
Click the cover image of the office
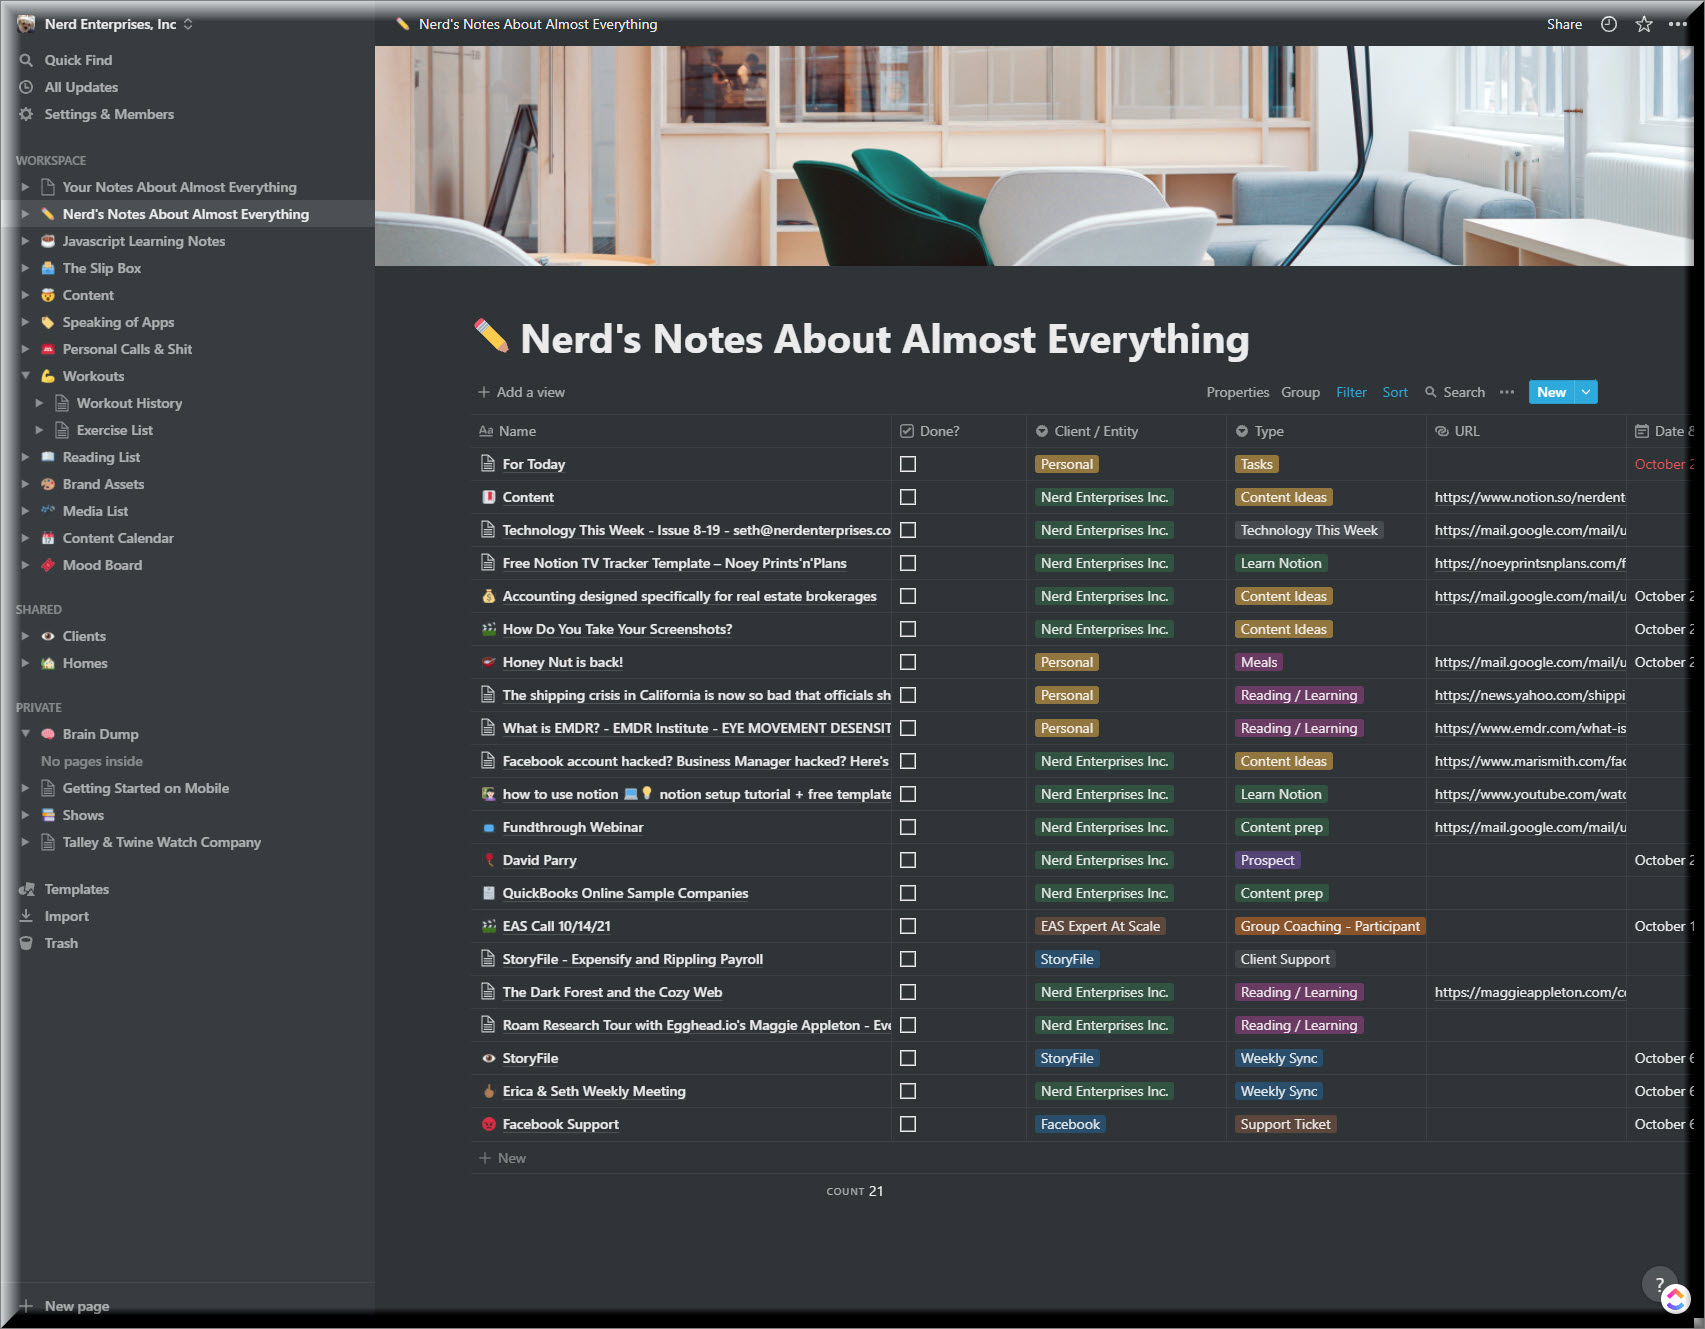(x=1034, y=156)
